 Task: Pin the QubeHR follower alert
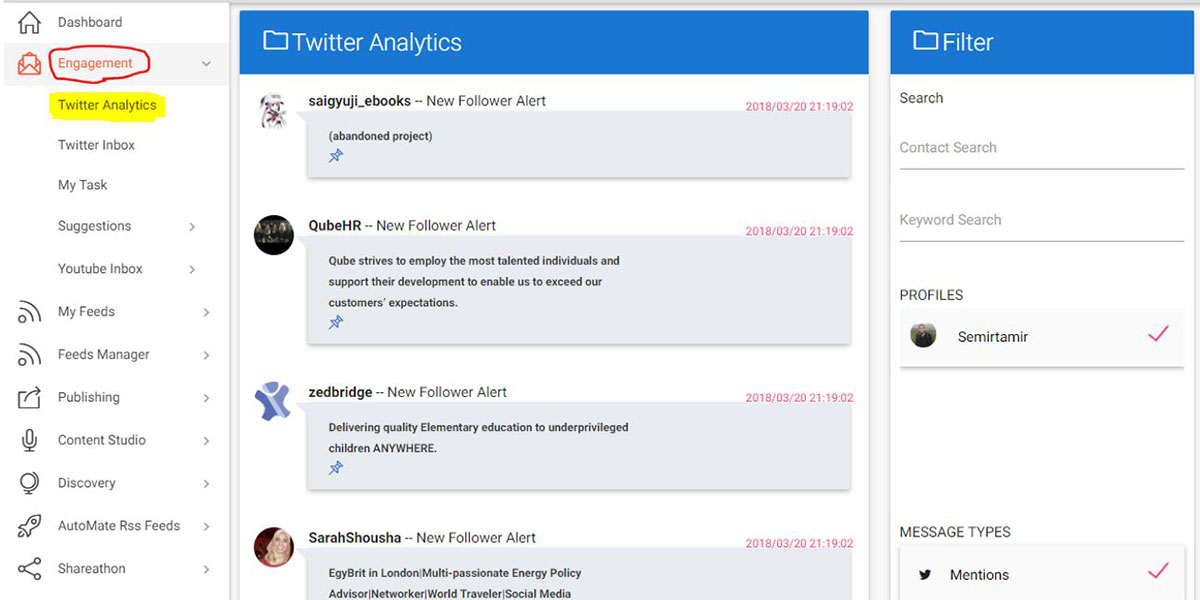(x=336, y=322)
